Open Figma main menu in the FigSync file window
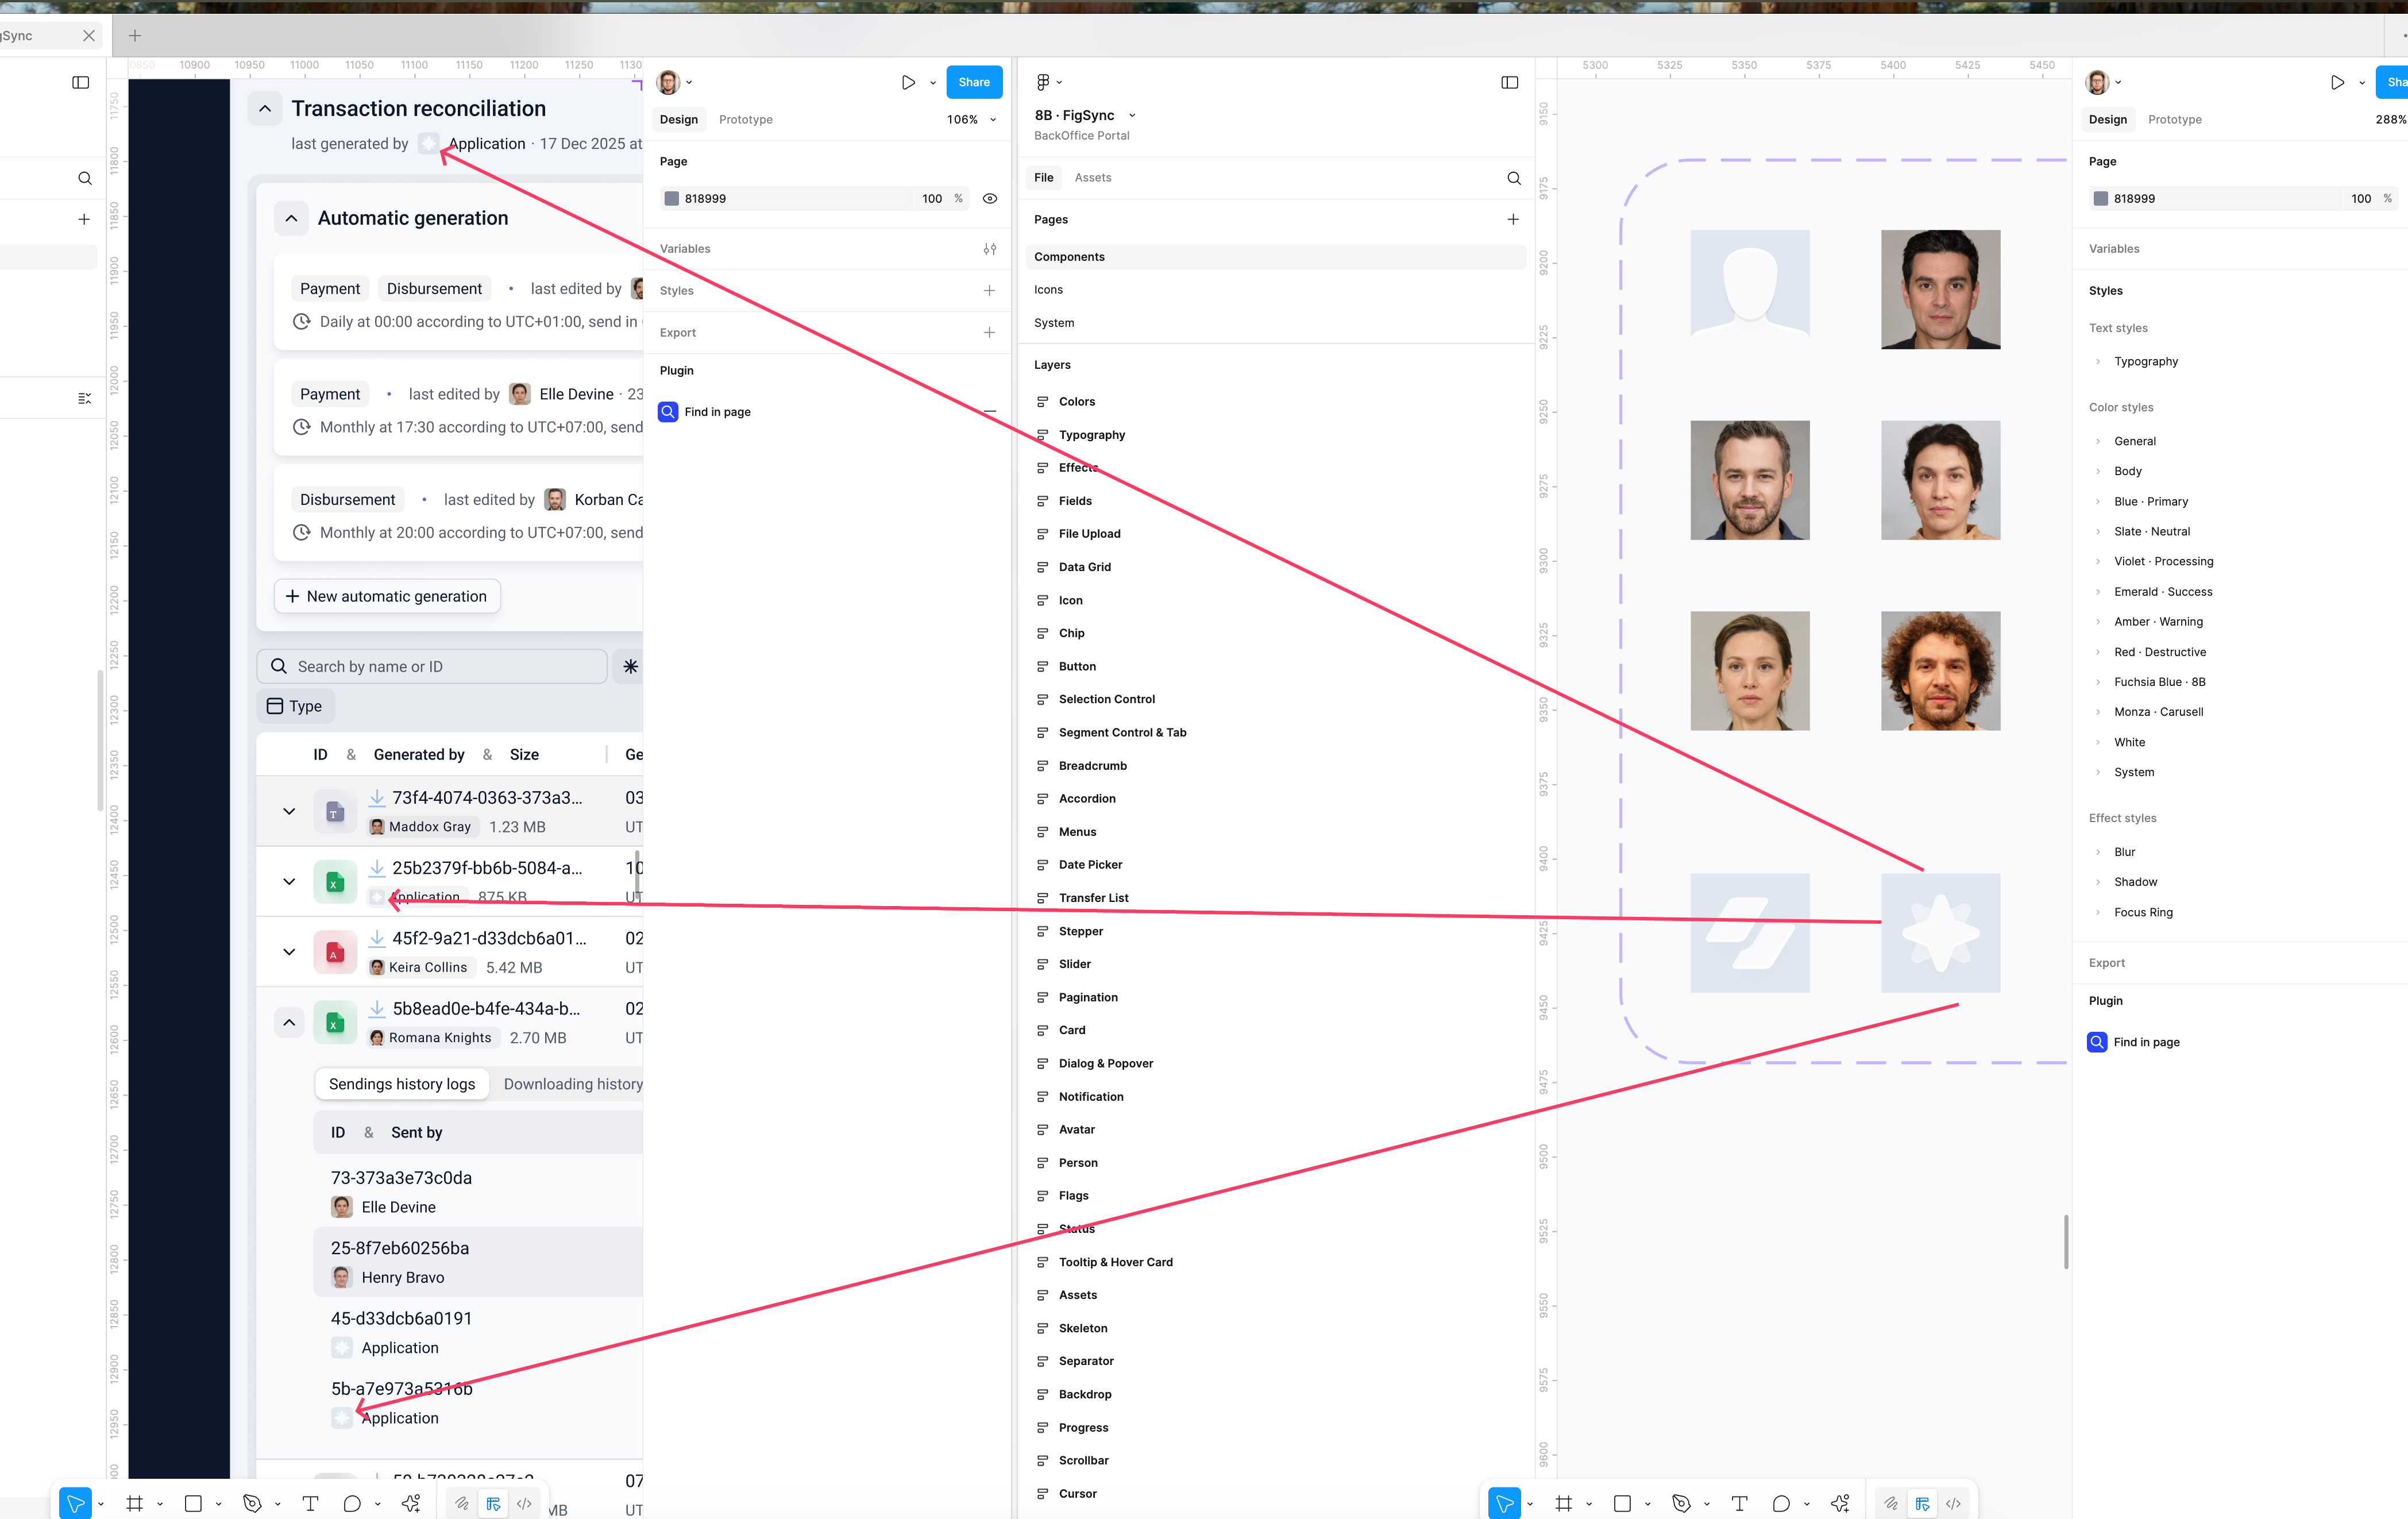Viewport: 2408px width, 1519px height. (1043, 82)
